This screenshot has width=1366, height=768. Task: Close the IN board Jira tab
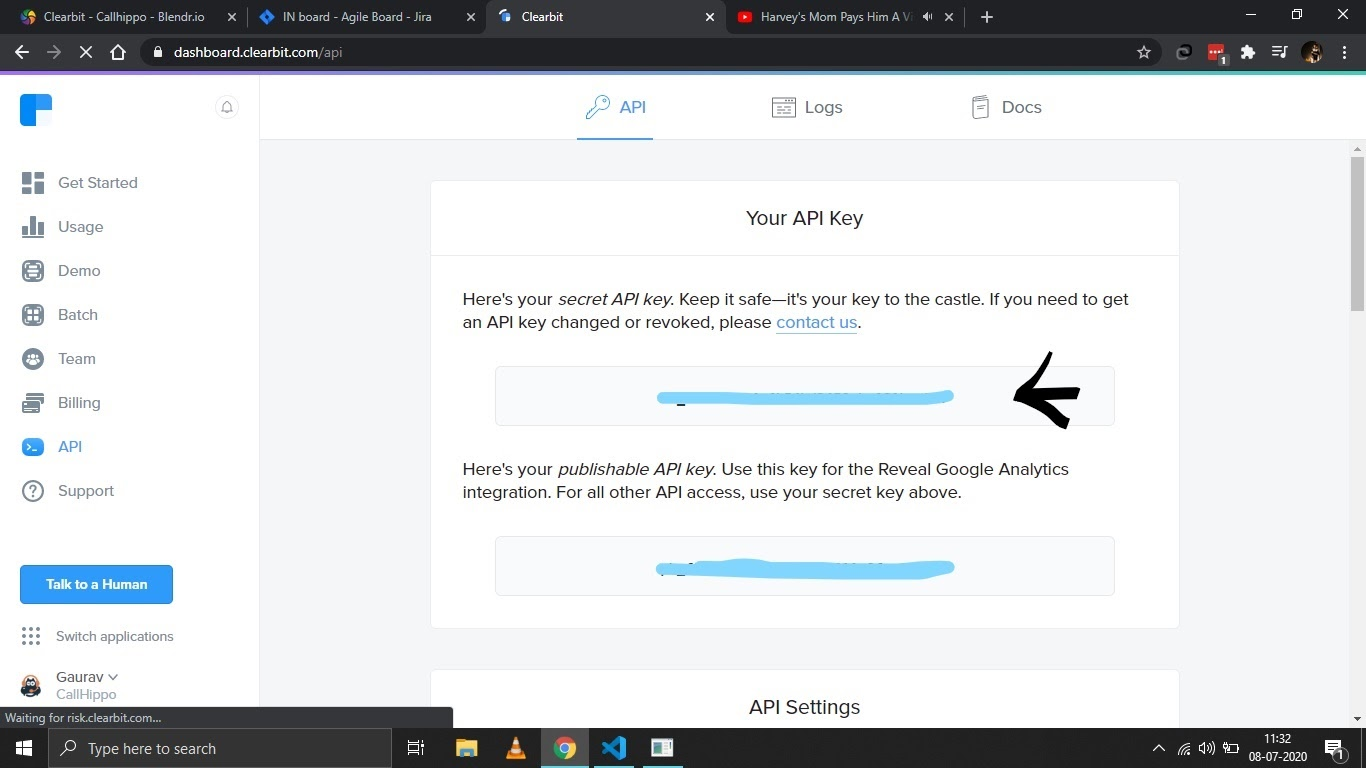coord(471,17)
